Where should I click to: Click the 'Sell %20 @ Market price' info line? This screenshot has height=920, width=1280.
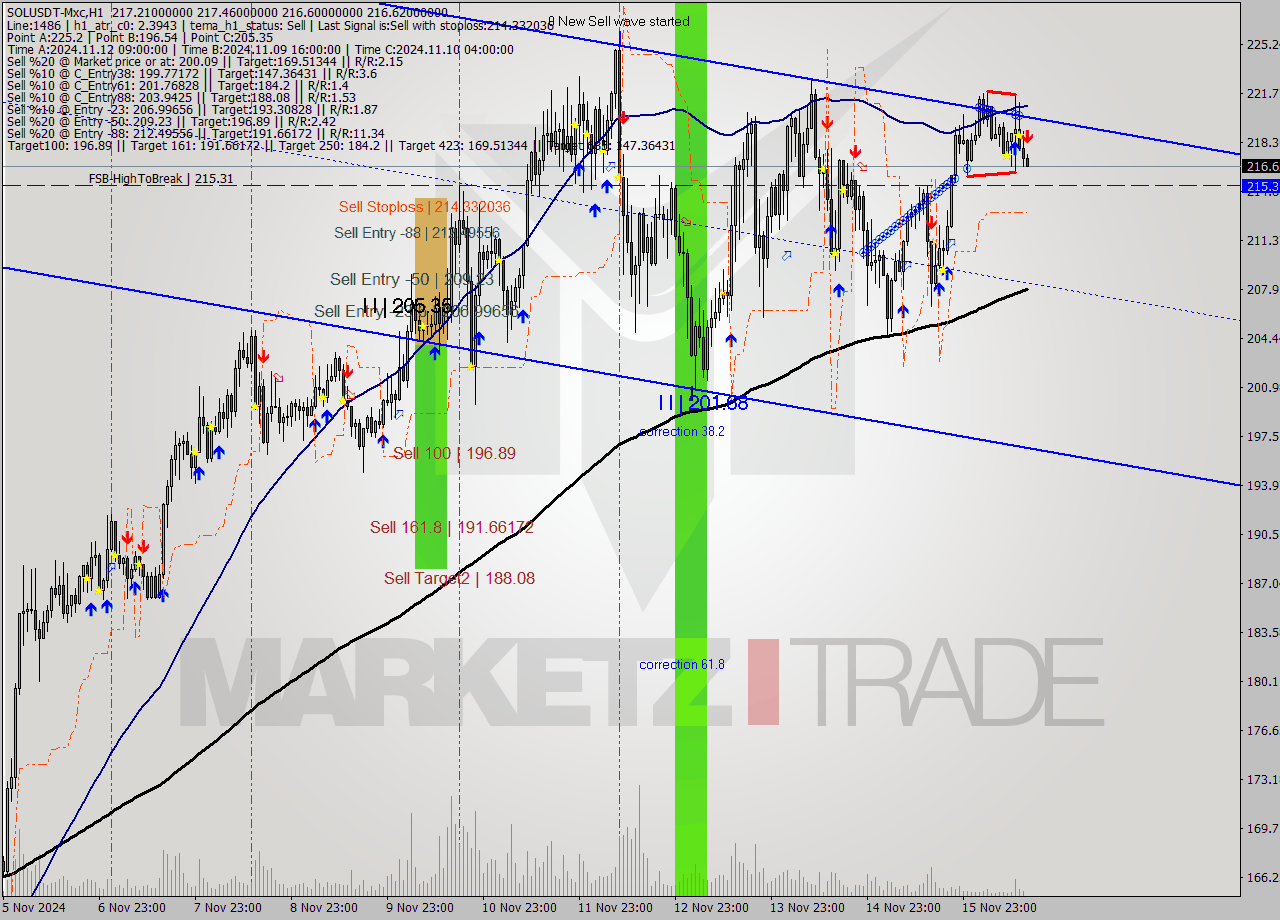(x=204, y=62)
